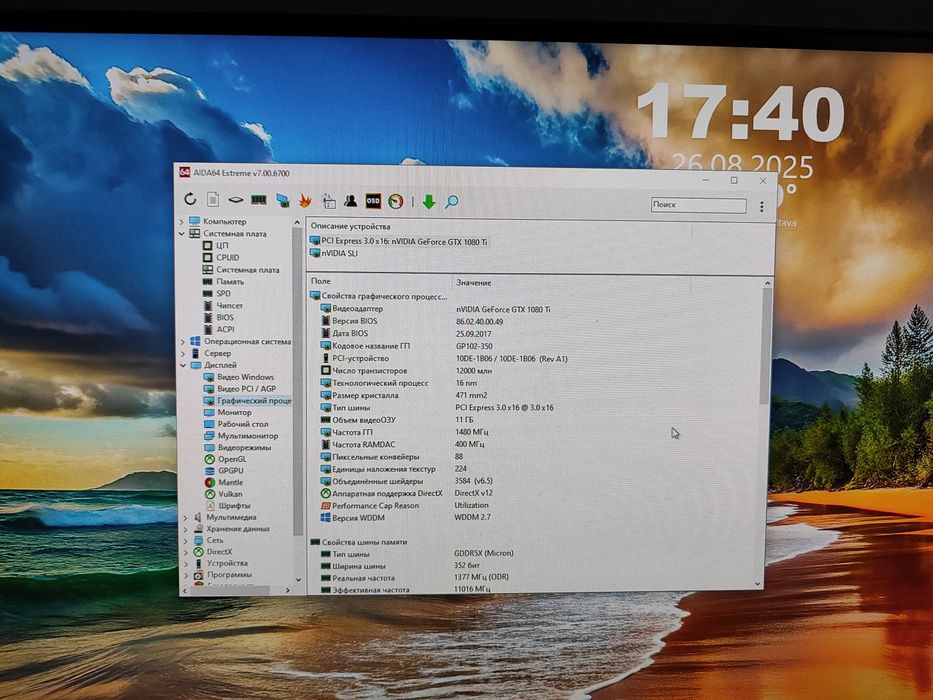Click tree panel scrollbar up arrow
The width and height of the screenshot is (933, 700).
click(x=297, y=223)
